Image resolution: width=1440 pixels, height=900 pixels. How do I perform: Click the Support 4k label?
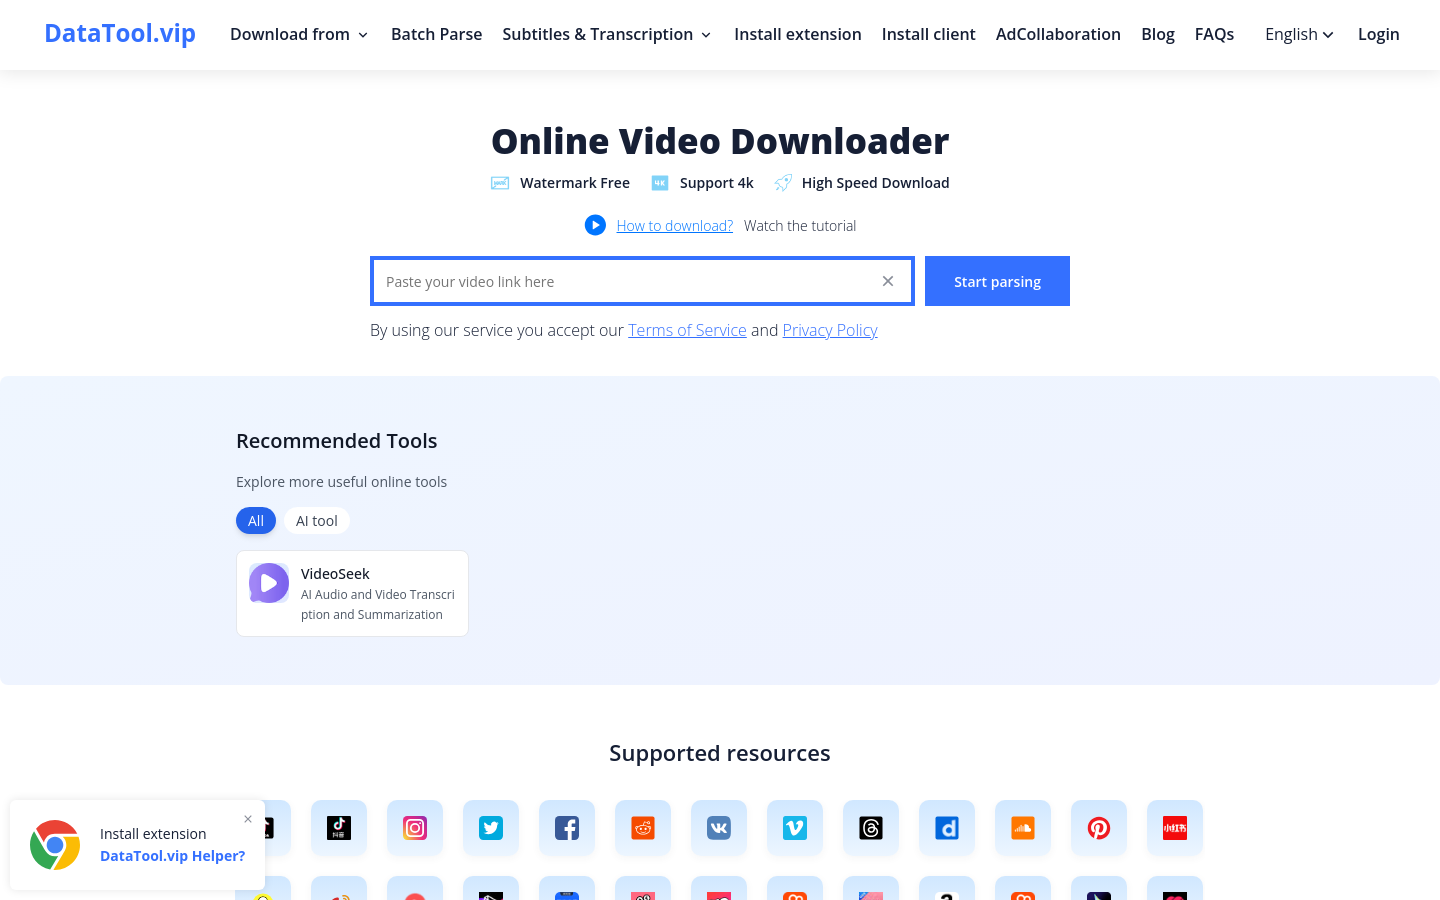[717, 183]
